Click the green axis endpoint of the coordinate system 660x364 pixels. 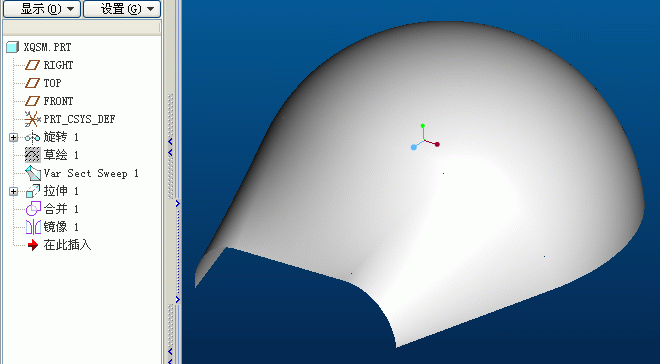point(423,126)
